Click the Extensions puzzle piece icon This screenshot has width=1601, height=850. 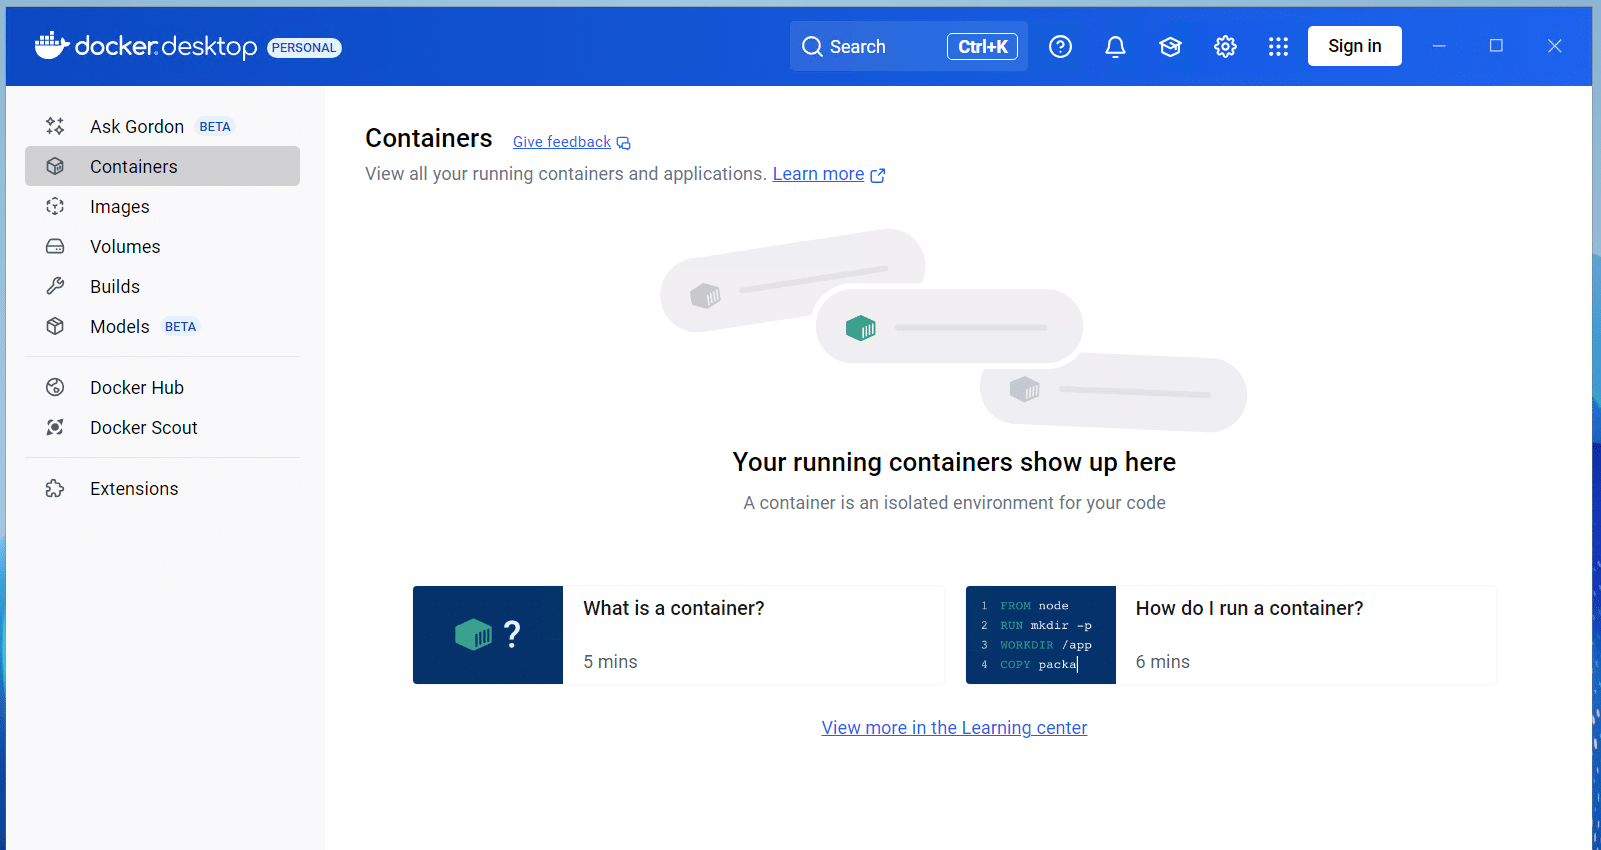click(x=55, y=488)
